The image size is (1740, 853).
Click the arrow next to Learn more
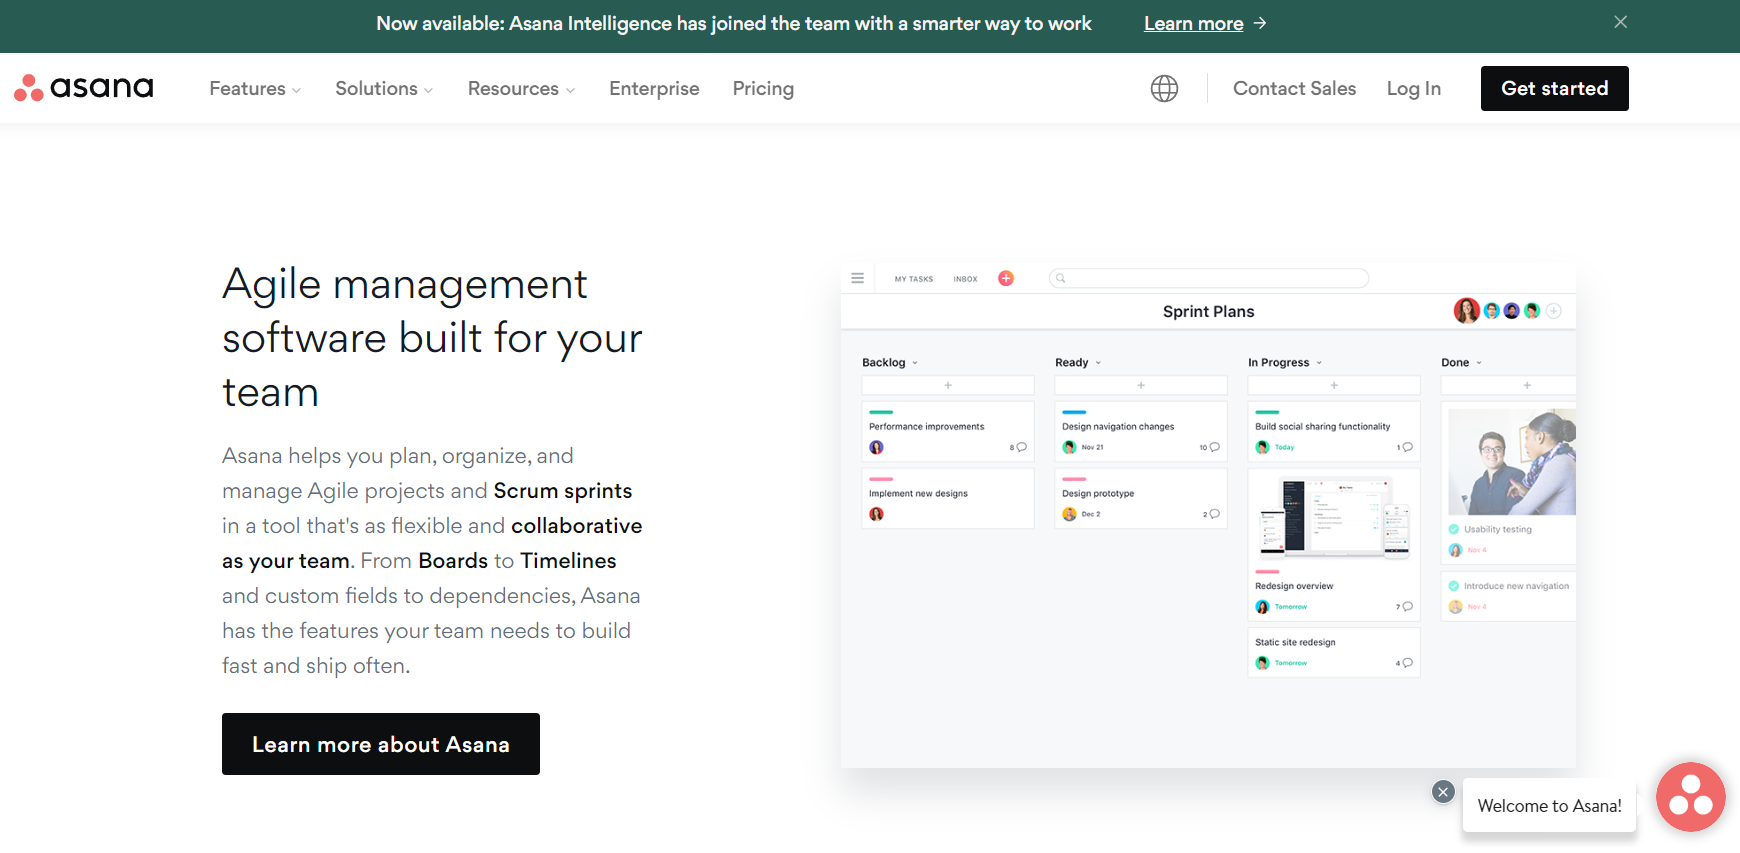coord(1260,23)
